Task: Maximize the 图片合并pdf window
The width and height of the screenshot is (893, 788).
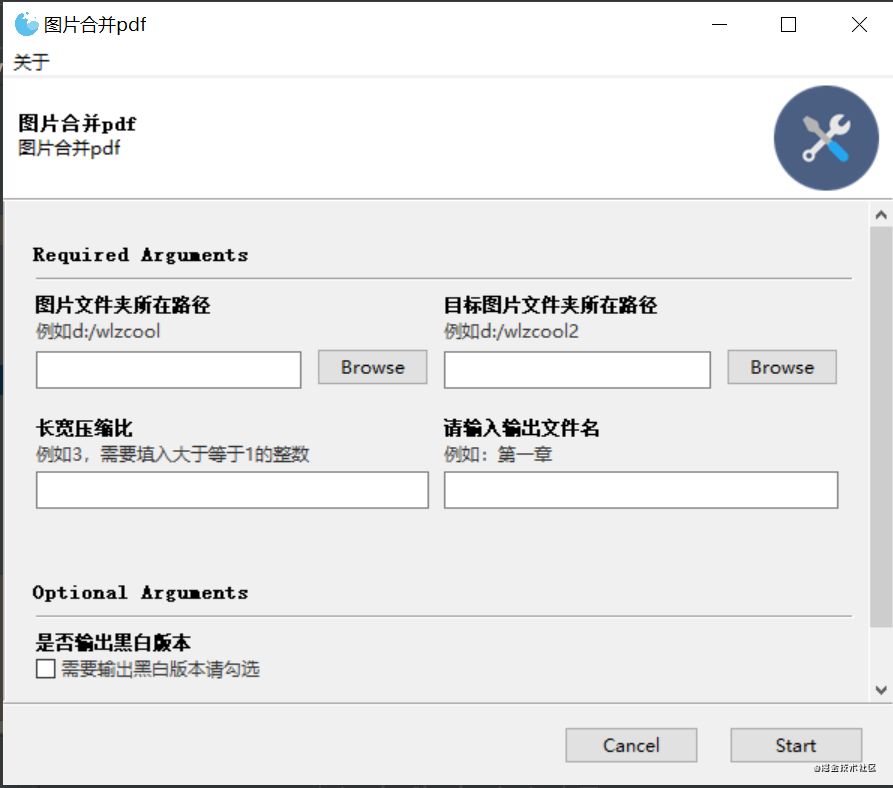Action: pyautogui.click(x=788, y=24)
